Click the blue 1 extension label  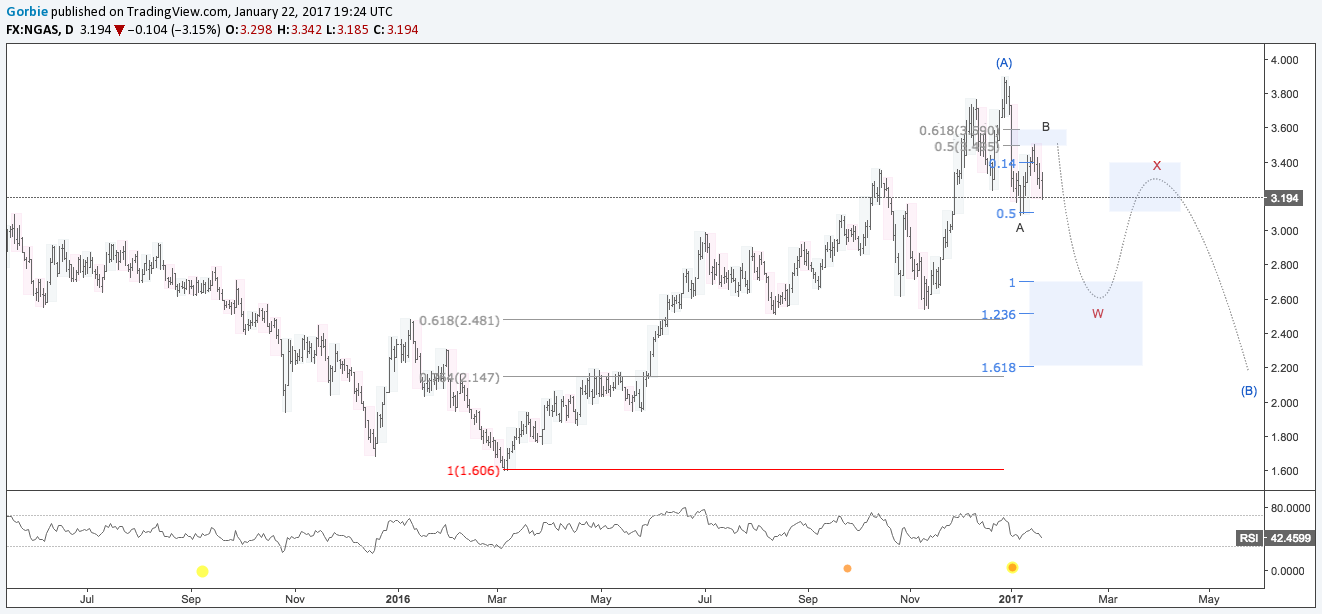click(1012, 282)
